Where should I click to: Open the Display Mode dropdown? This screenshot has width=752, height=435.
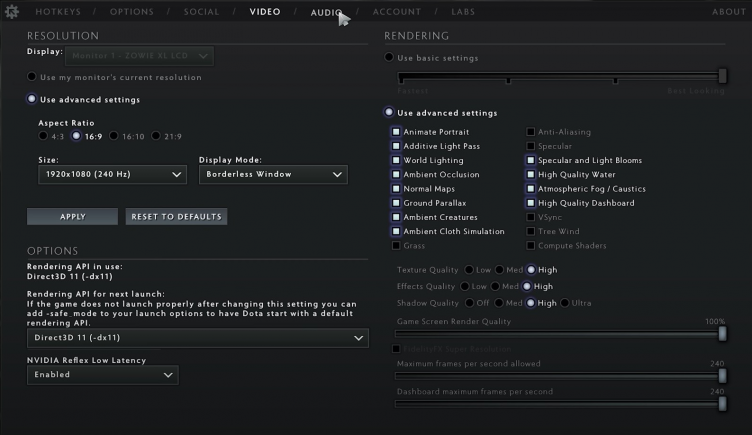click(x=272, y=174)
